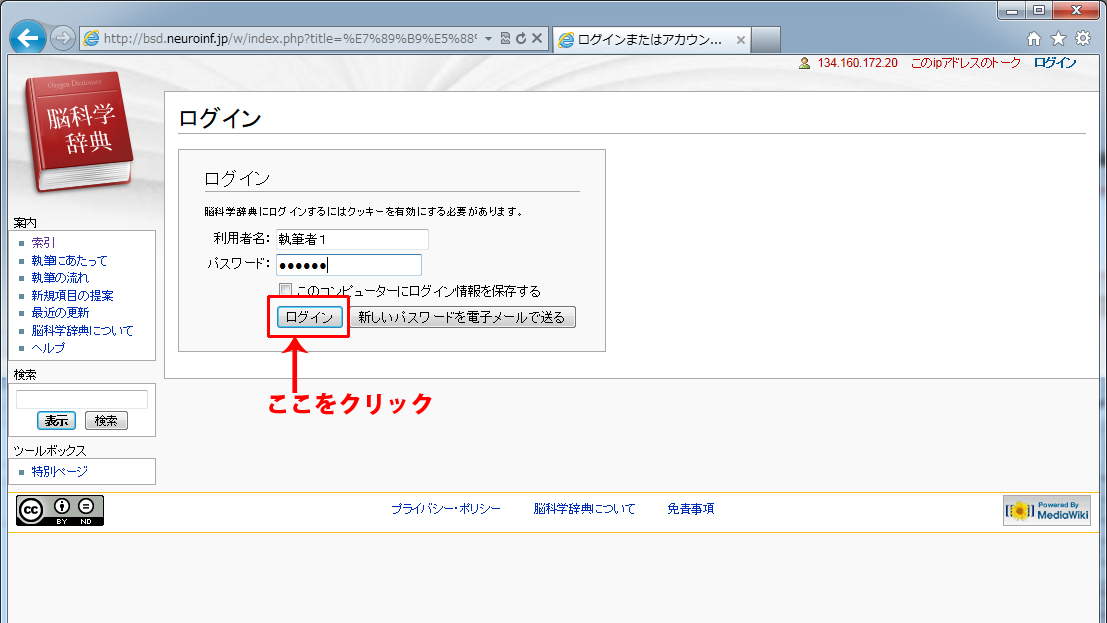Open 執筆にあたって link in sidebar
This screenshot has width=1107, height=623.
point(69,260)
